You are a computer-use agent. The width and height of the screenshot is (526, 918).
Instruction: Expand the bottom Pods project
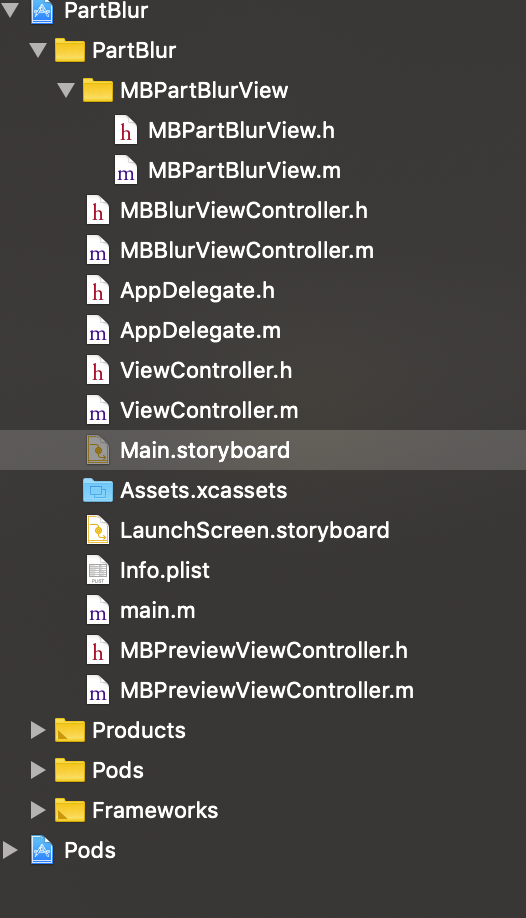pyautogui.click(x=10, y=850)
